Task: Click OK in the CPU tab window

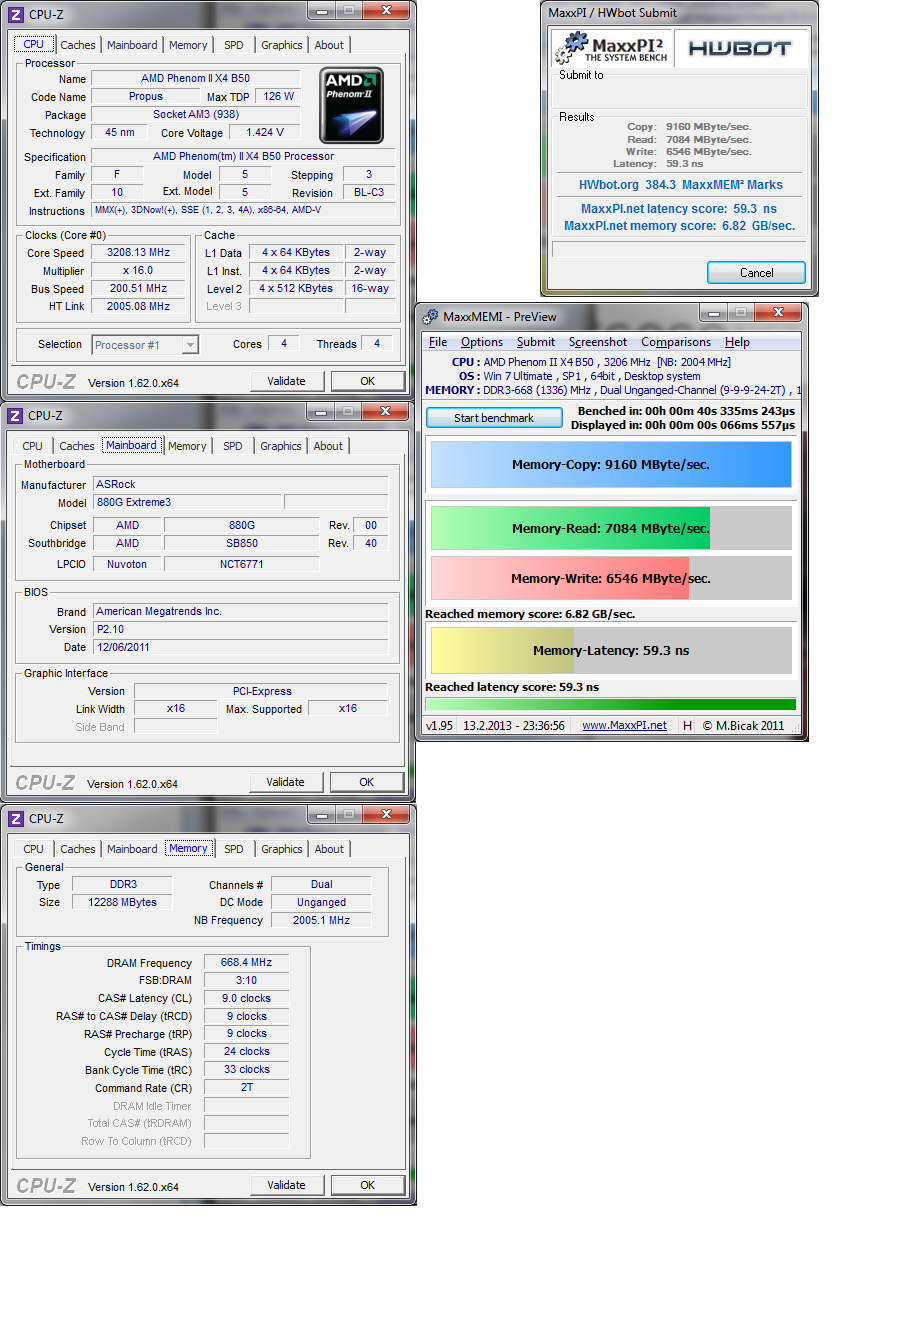Action: 368,381
